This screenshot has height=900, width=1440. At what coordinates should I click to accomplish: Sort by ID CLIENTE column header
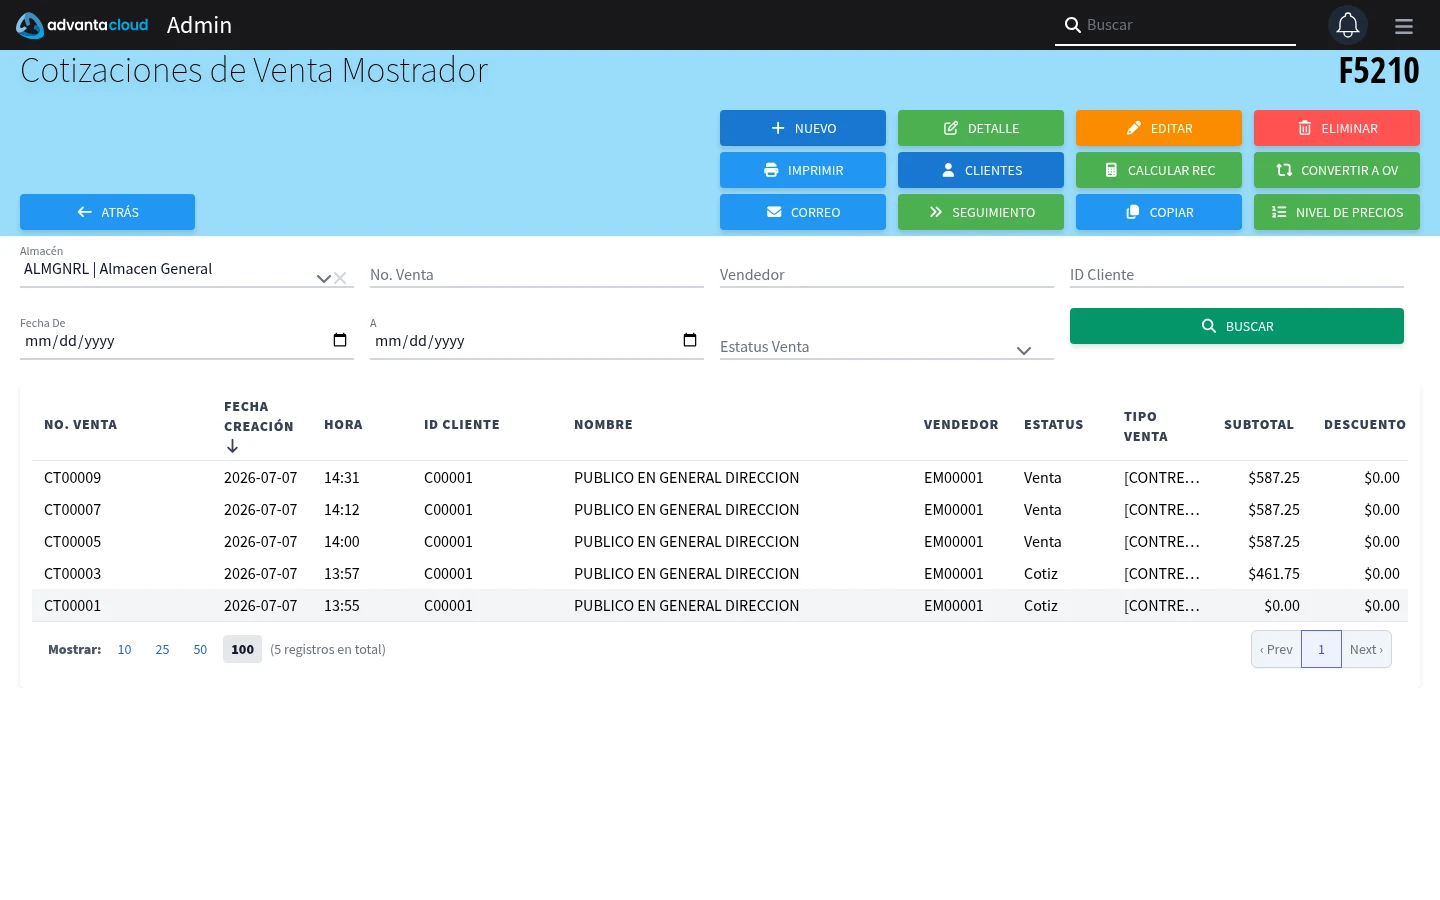461,425
